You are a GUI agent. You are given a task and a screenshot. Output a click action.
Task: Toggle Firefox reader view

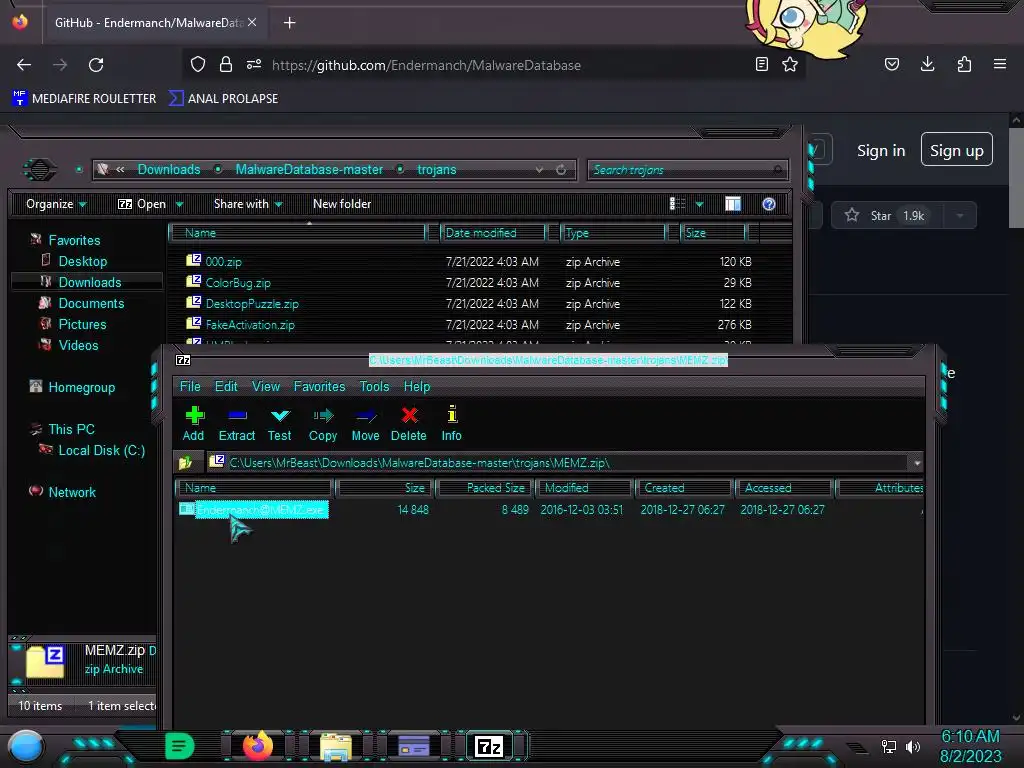coord(761,64)
